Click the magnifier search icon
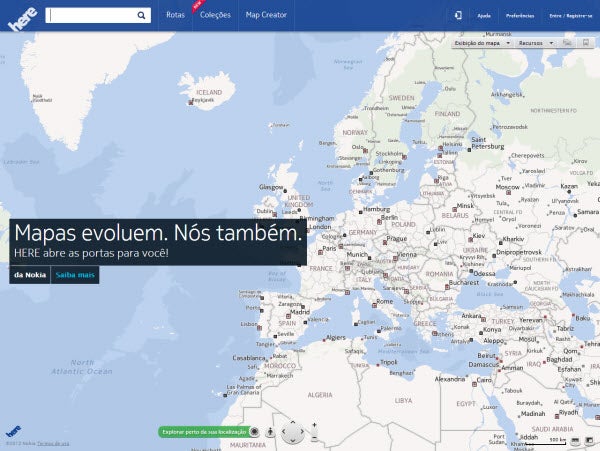This screenshot has height=451, width=600. (142, 16)
